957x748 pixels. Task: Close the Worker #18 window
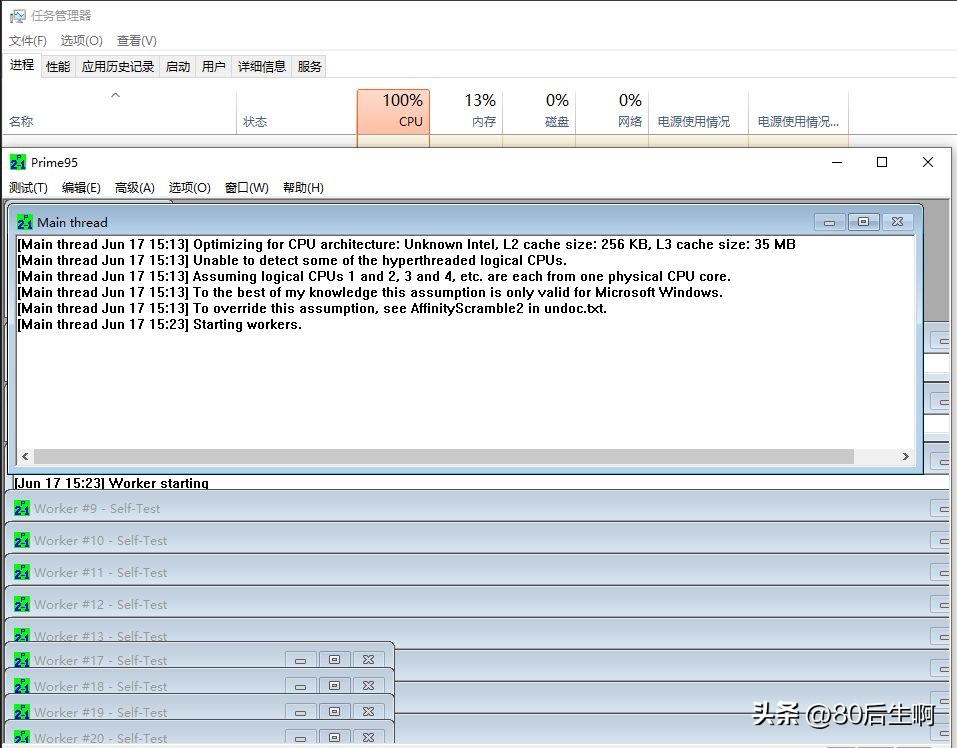[x=369, y=686]
